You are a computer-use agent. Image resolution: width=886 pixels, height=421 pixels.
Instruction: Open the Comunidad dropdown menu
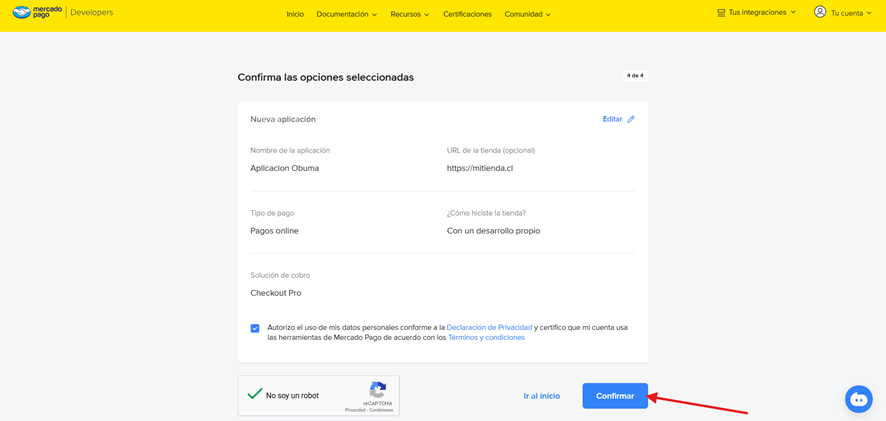pos(527,14)
